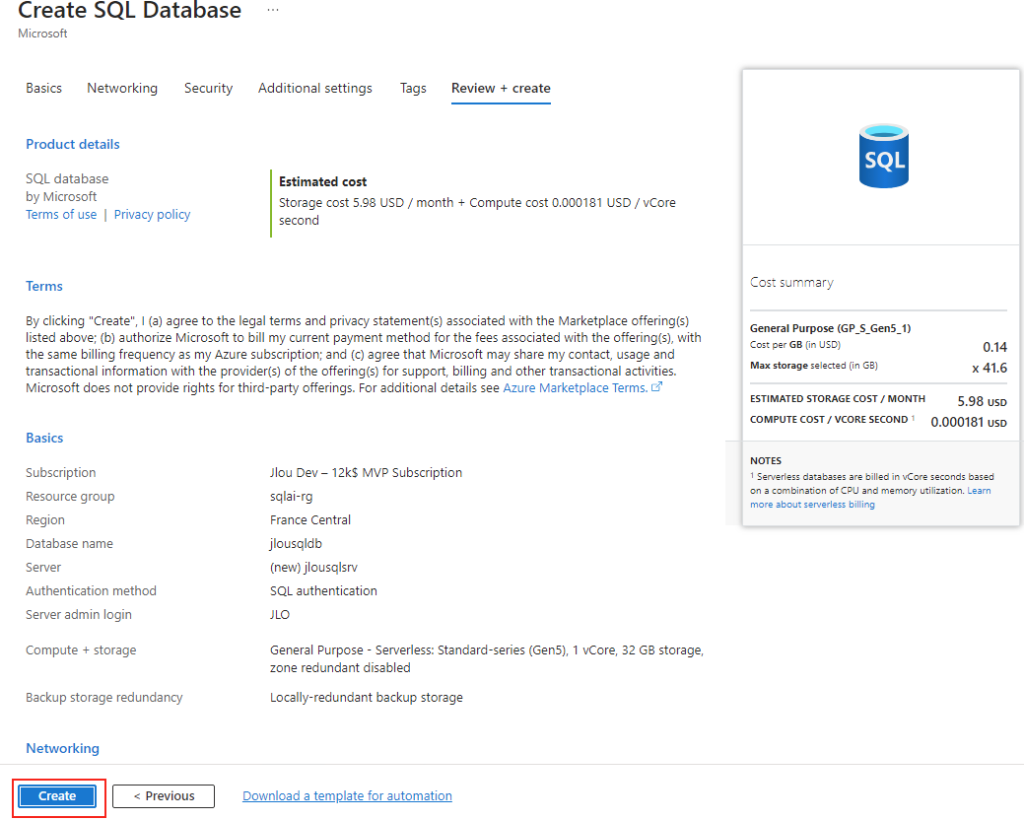Click the Authentication method label

pyautogui.click(x=91, y=591)
